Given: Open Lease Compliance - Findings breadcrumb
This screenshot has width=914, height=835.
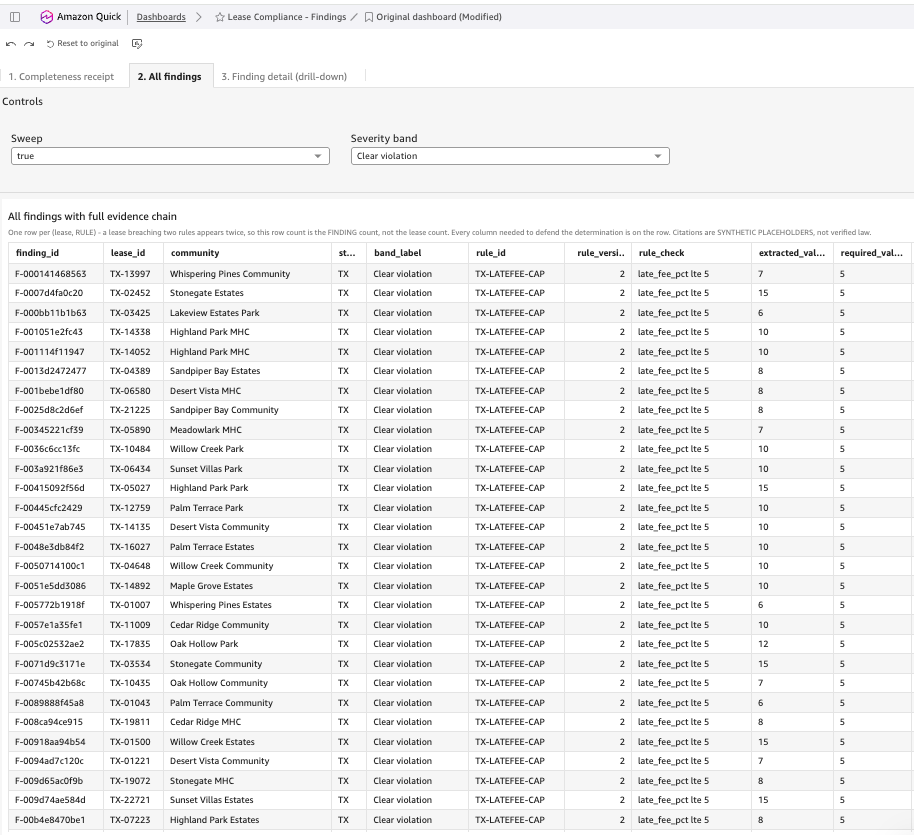Looking at the screenshot, I should (286, 17).
